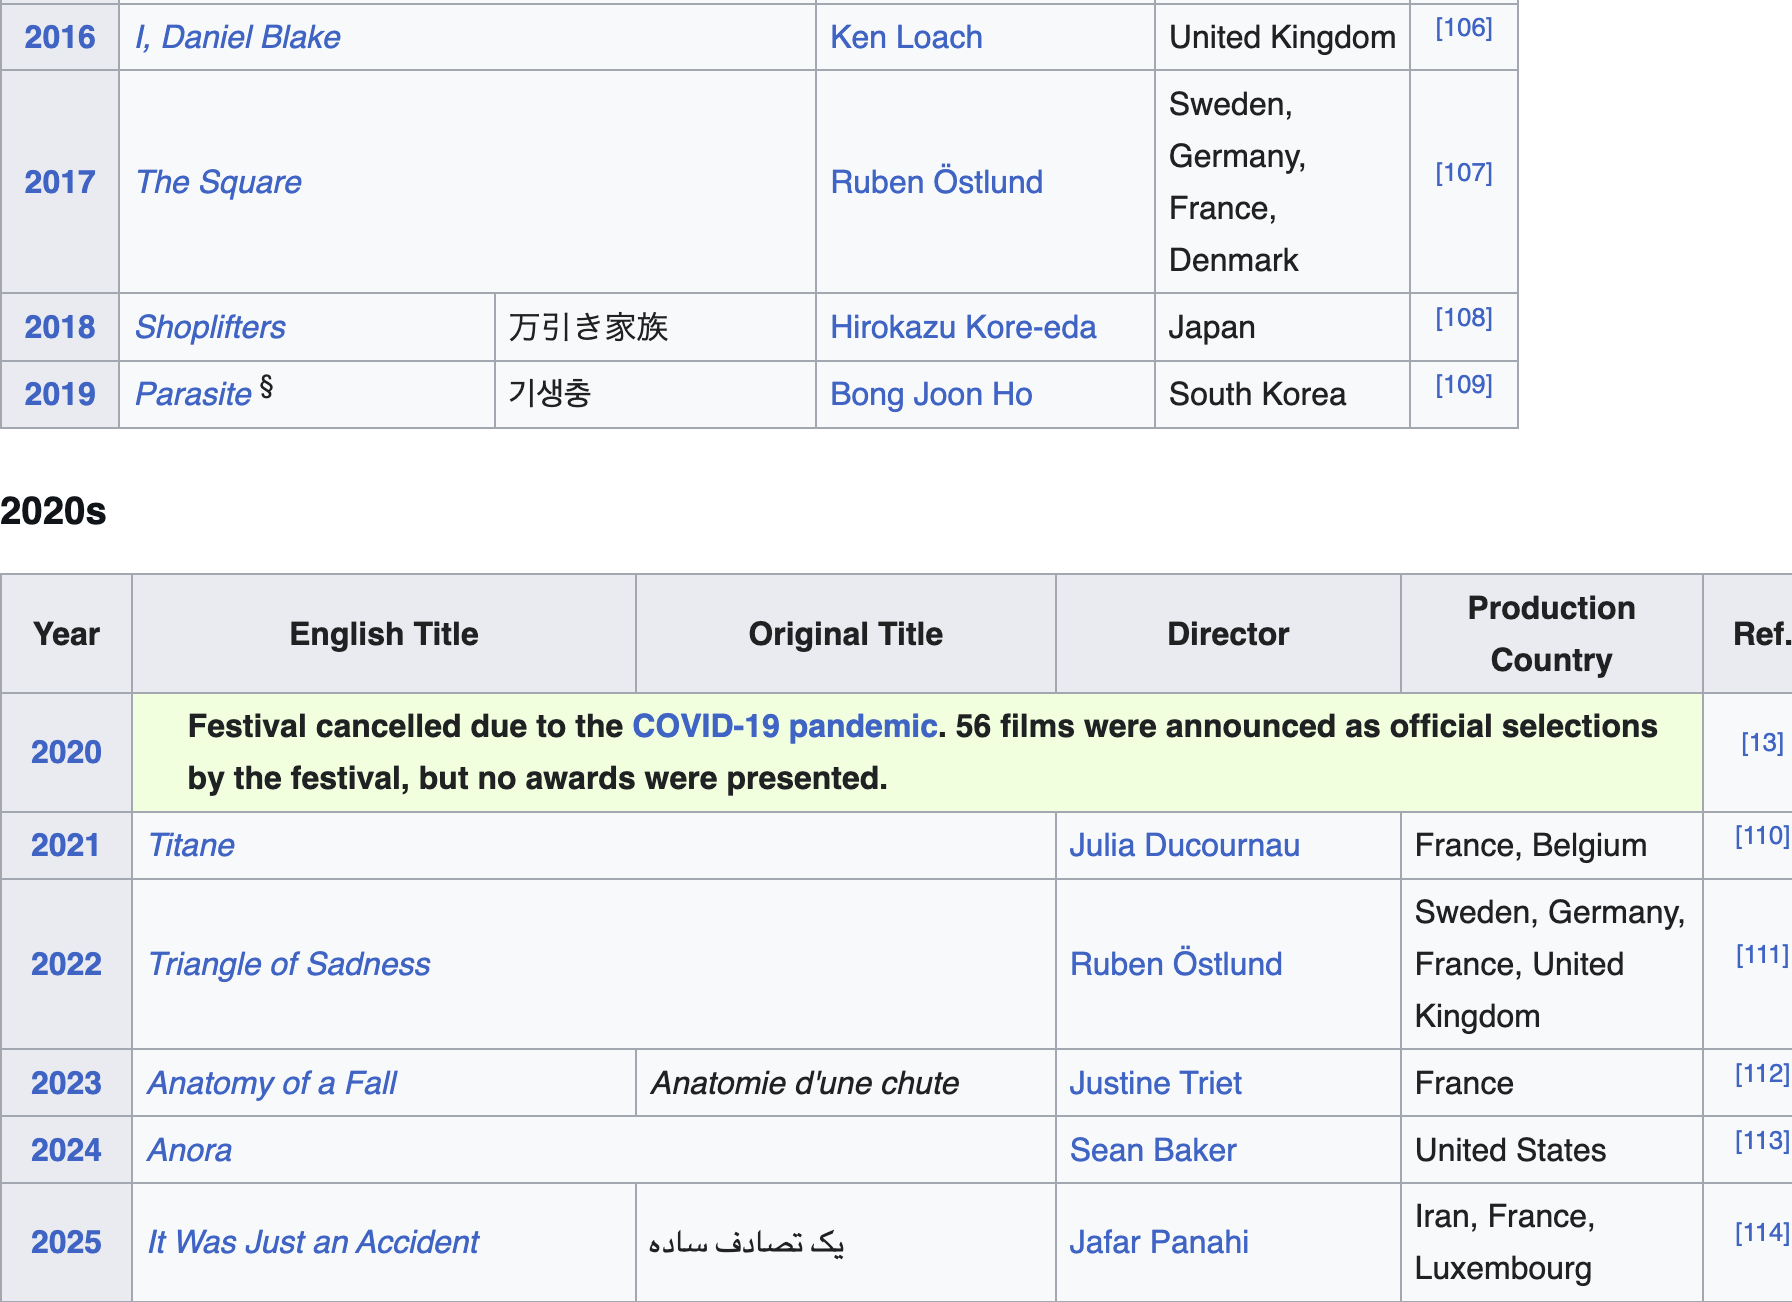Click the "English Title" column header

(x=384, y=634)
